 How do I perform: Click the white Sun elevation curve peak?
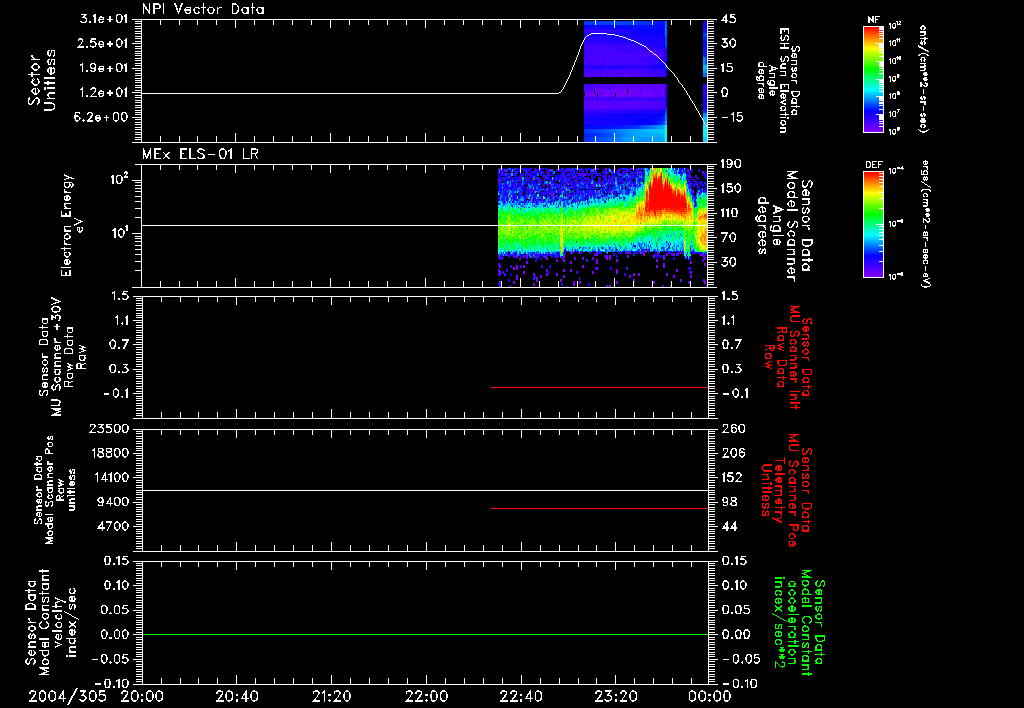click(598, 33)
